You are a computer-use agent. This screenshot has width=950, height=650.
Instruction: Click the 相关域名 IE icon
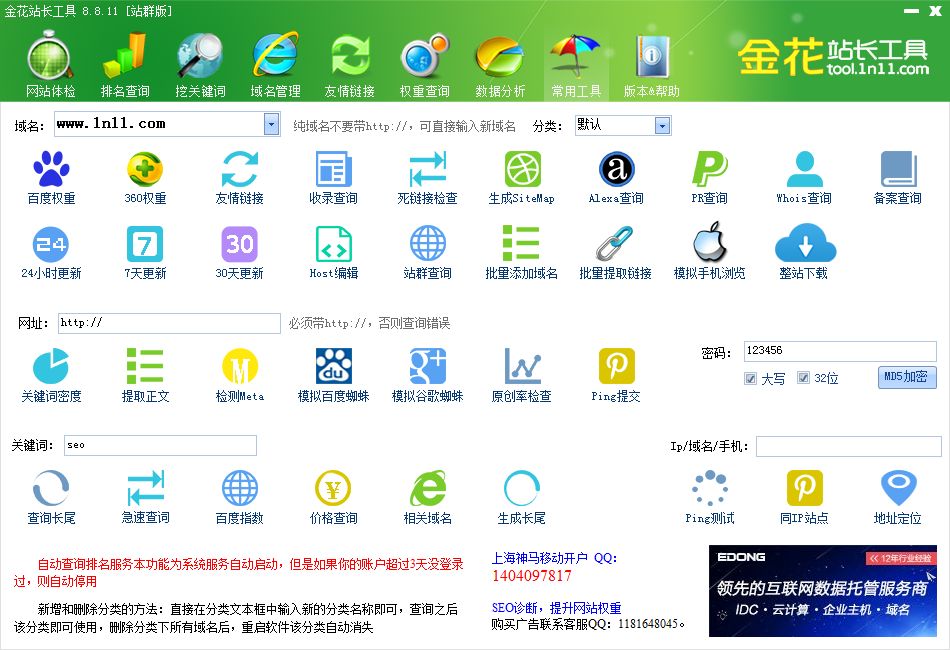[428, 488]
